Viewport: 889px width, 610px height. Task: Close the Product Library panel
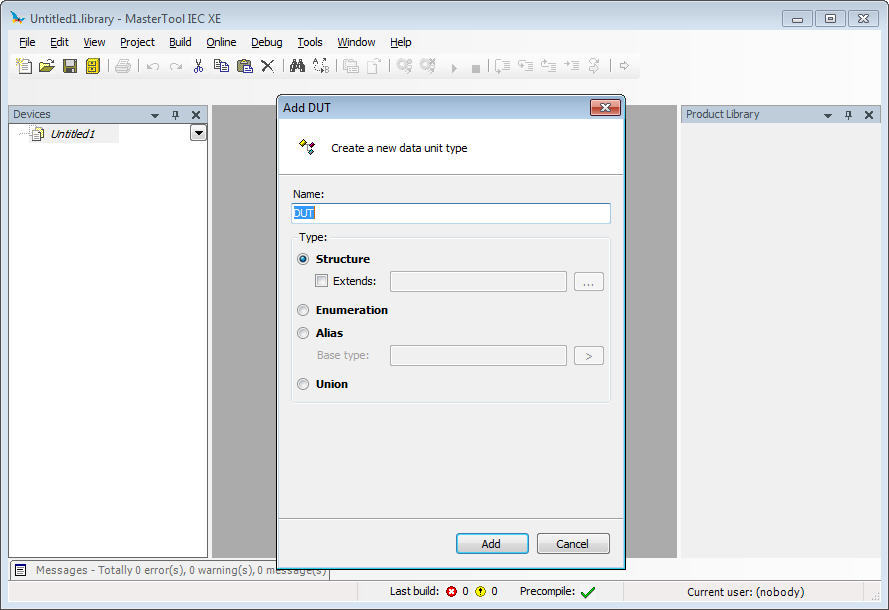pyautogui.click(x=869, y=115)
